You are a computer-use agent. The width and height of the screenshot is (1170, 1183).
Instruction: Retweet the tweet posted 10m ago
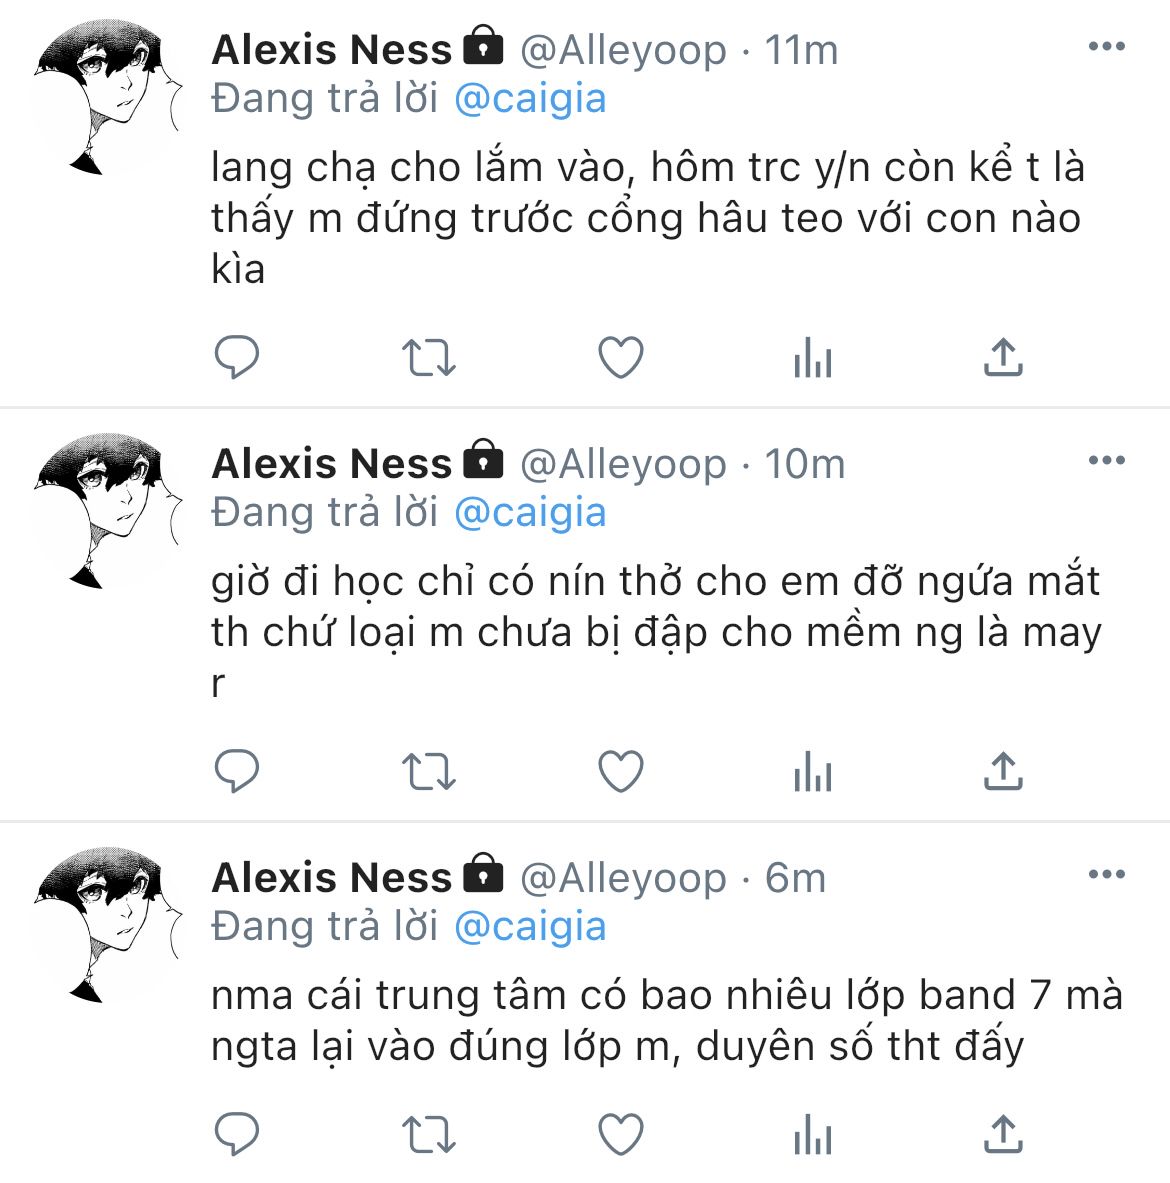click(428, 772)
